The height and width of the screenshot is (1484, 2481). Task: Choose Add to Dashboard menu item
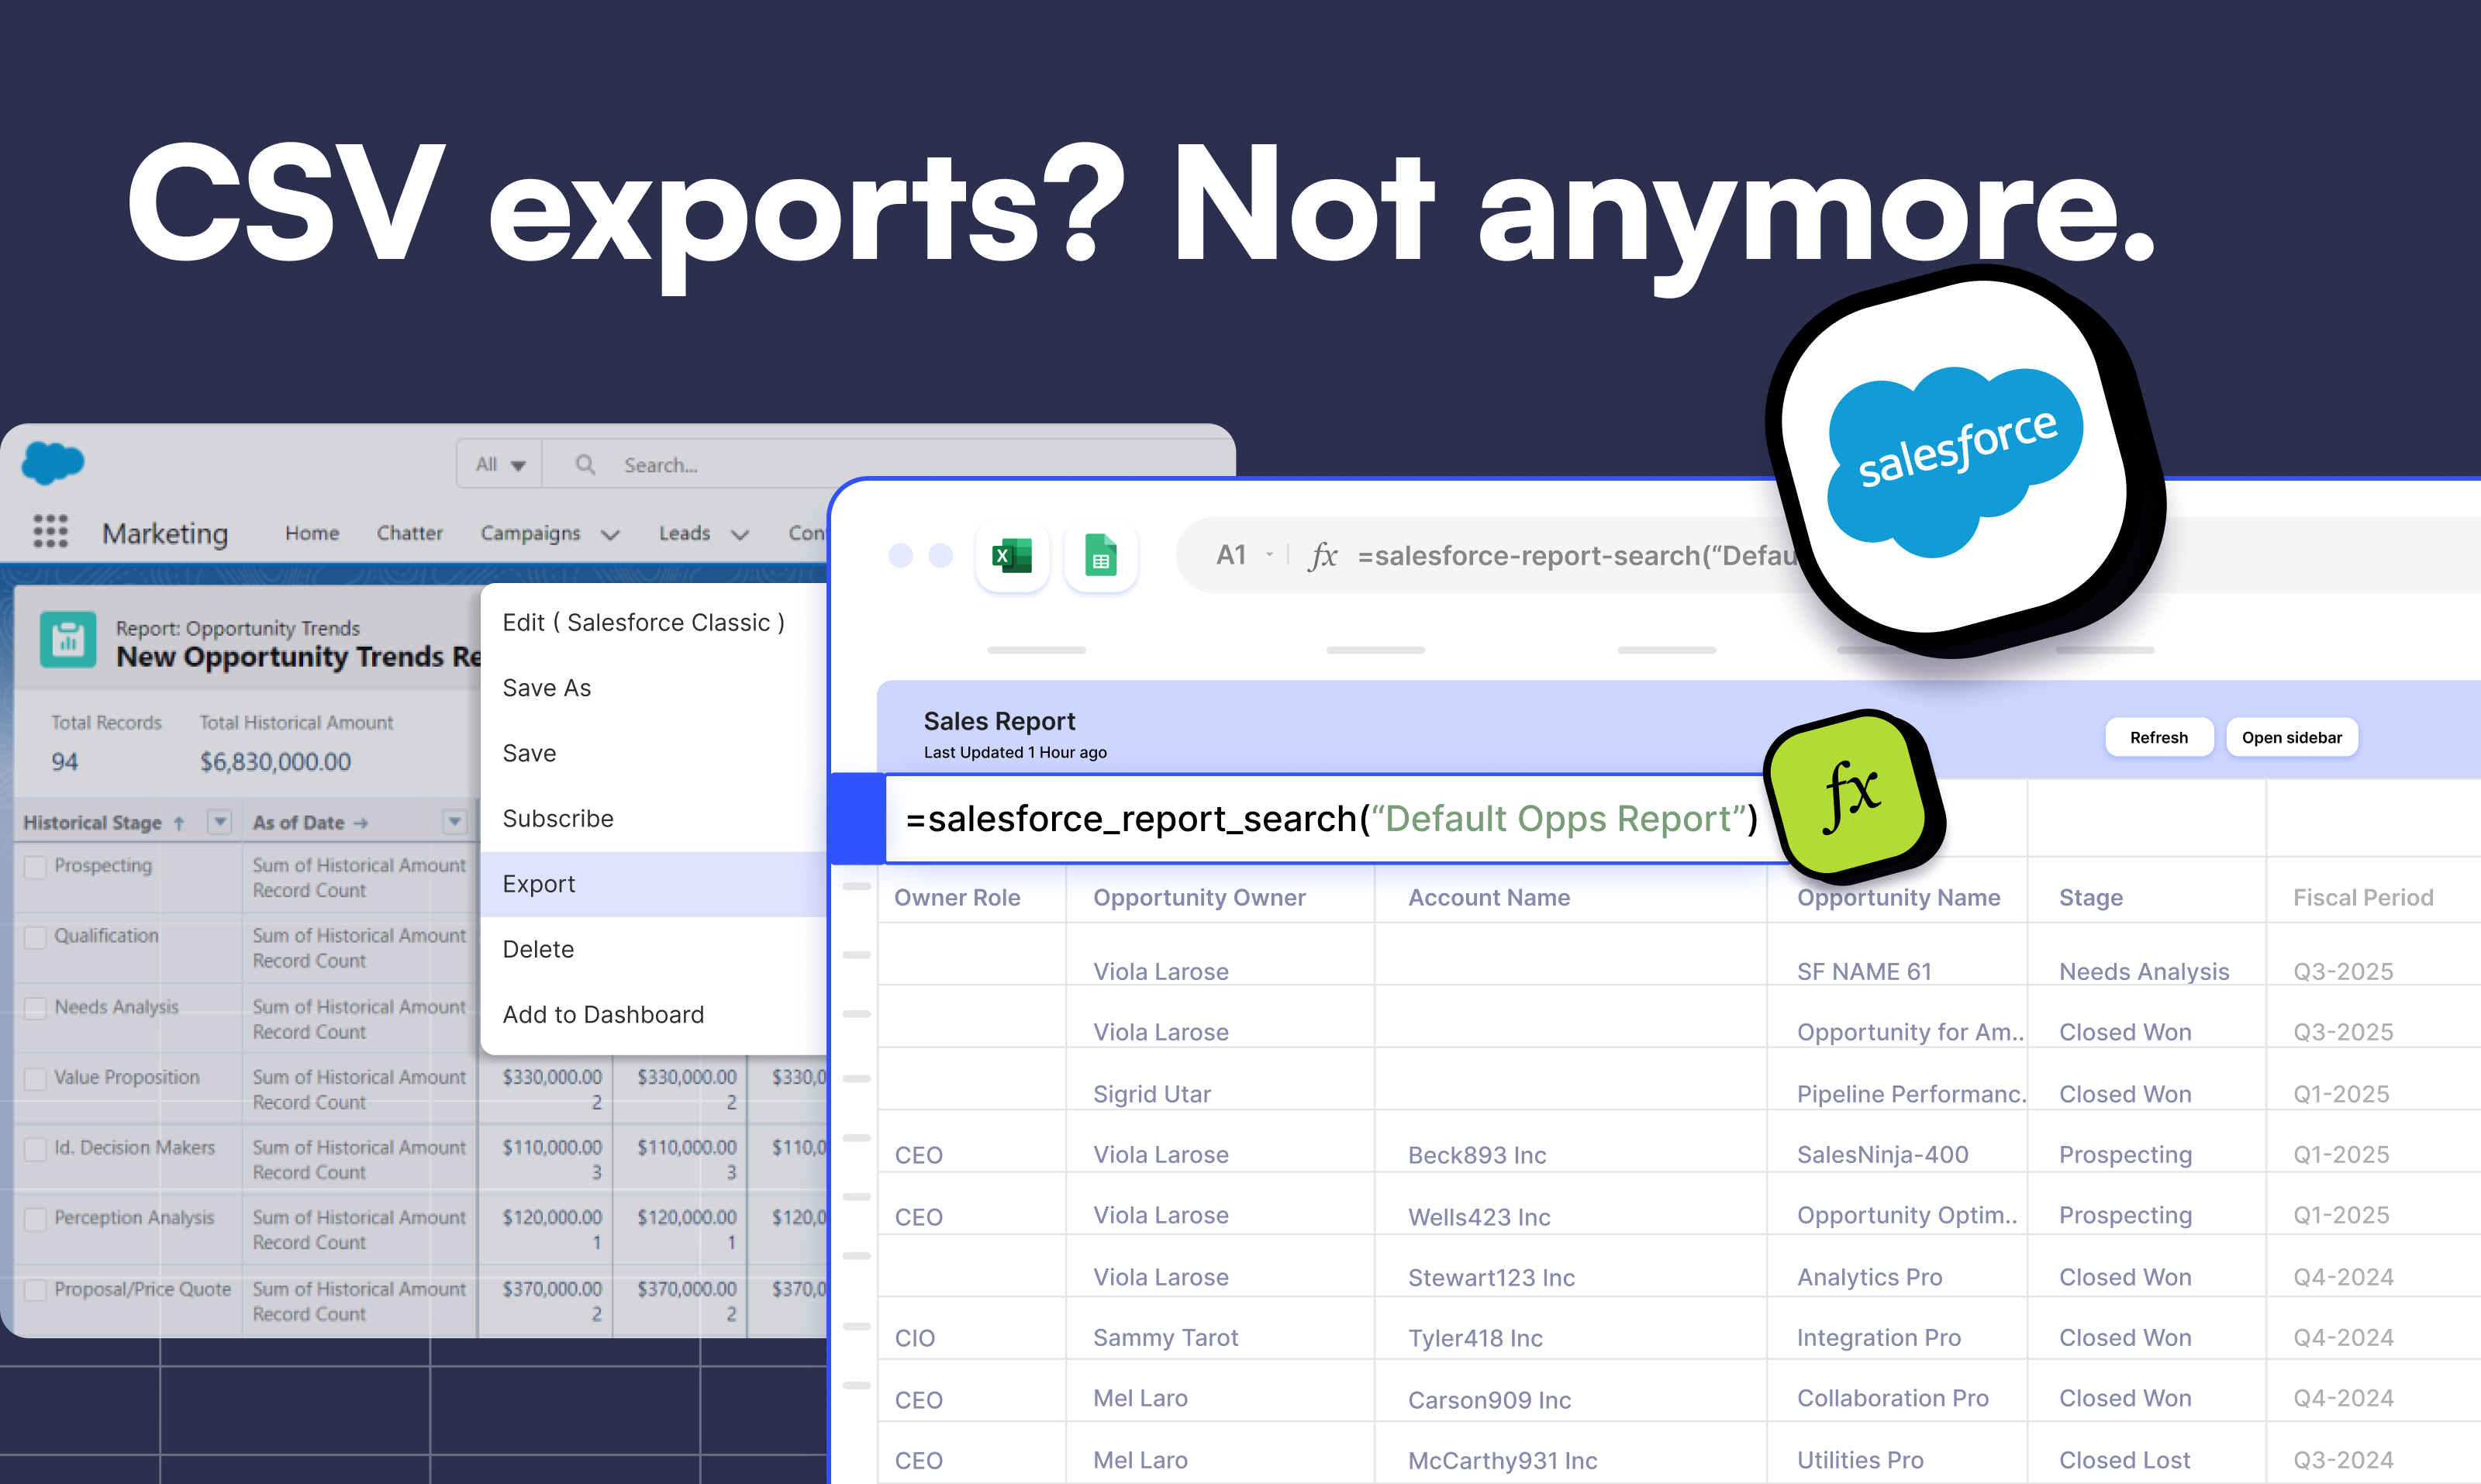[x=654, y=1014]
